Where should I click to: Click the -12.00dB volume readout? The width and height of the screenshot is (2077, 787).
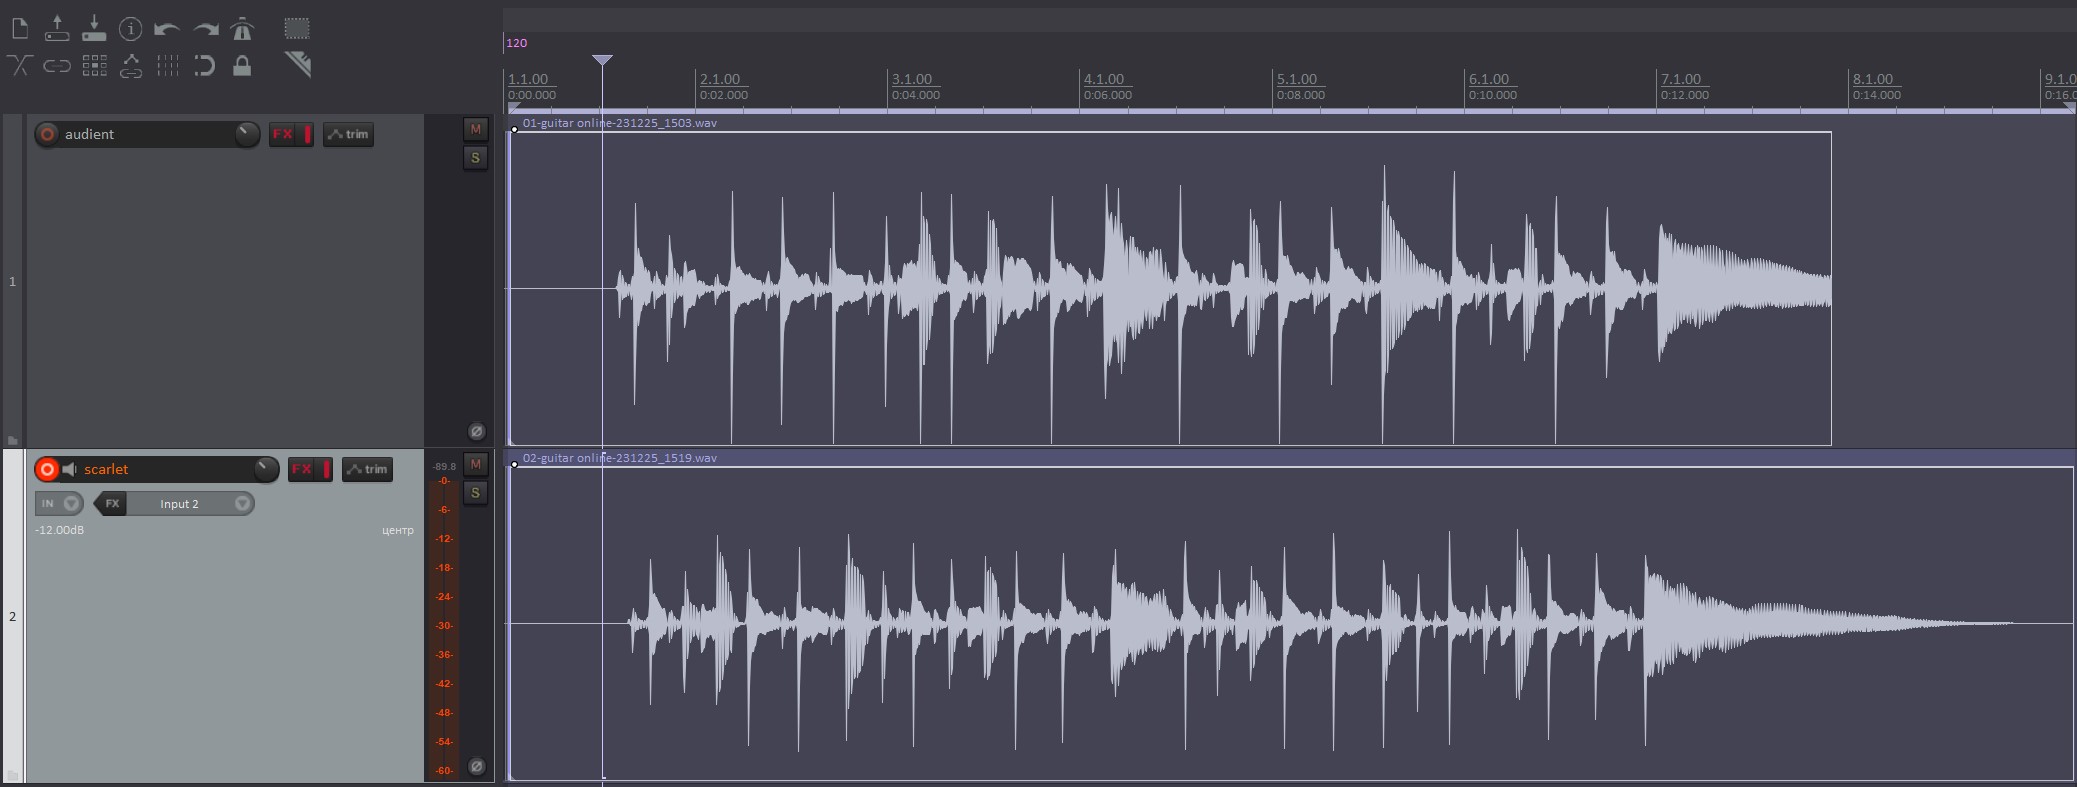(59, 530)
